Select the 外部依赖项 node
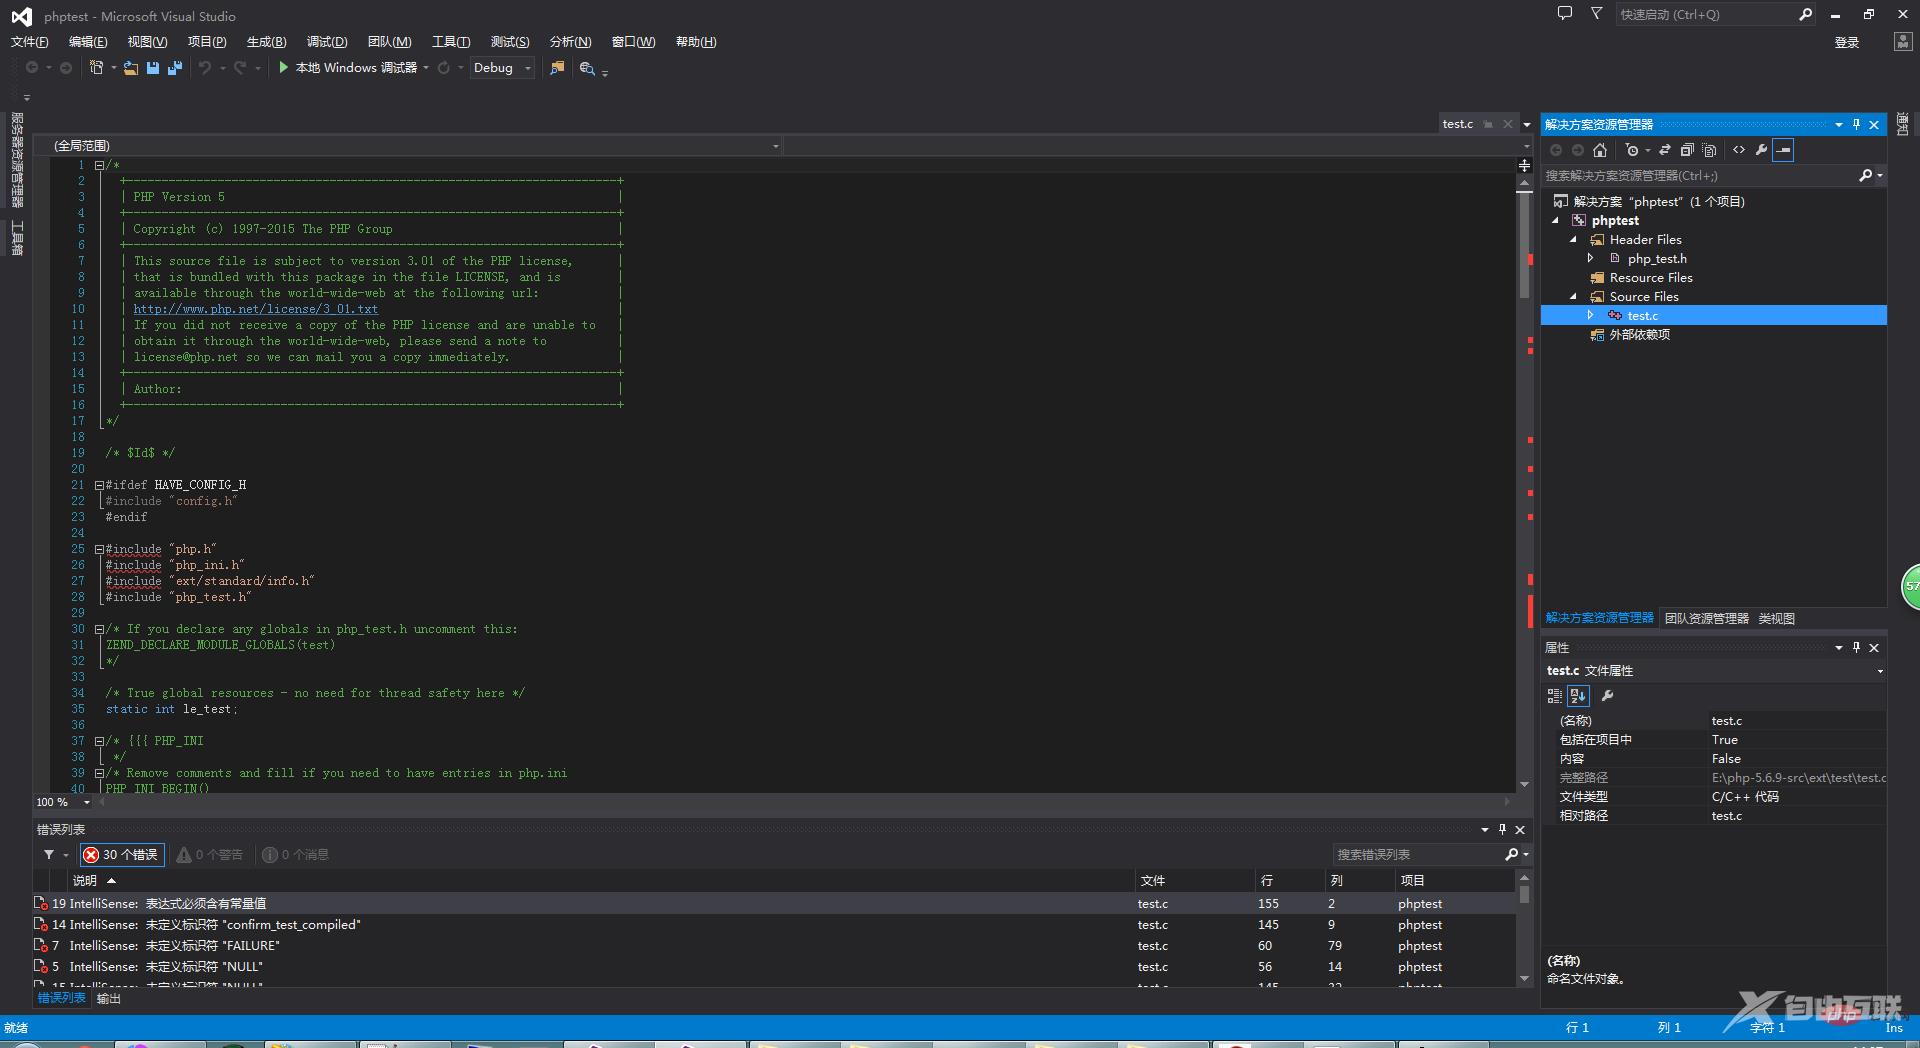The image size is (1920, 1048). click(1639, 335)
